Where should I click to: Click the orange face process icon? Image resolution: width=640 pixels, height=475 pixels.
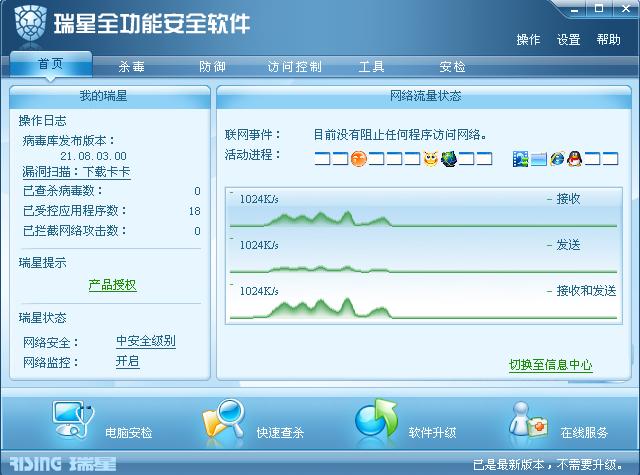click(358, 159)
